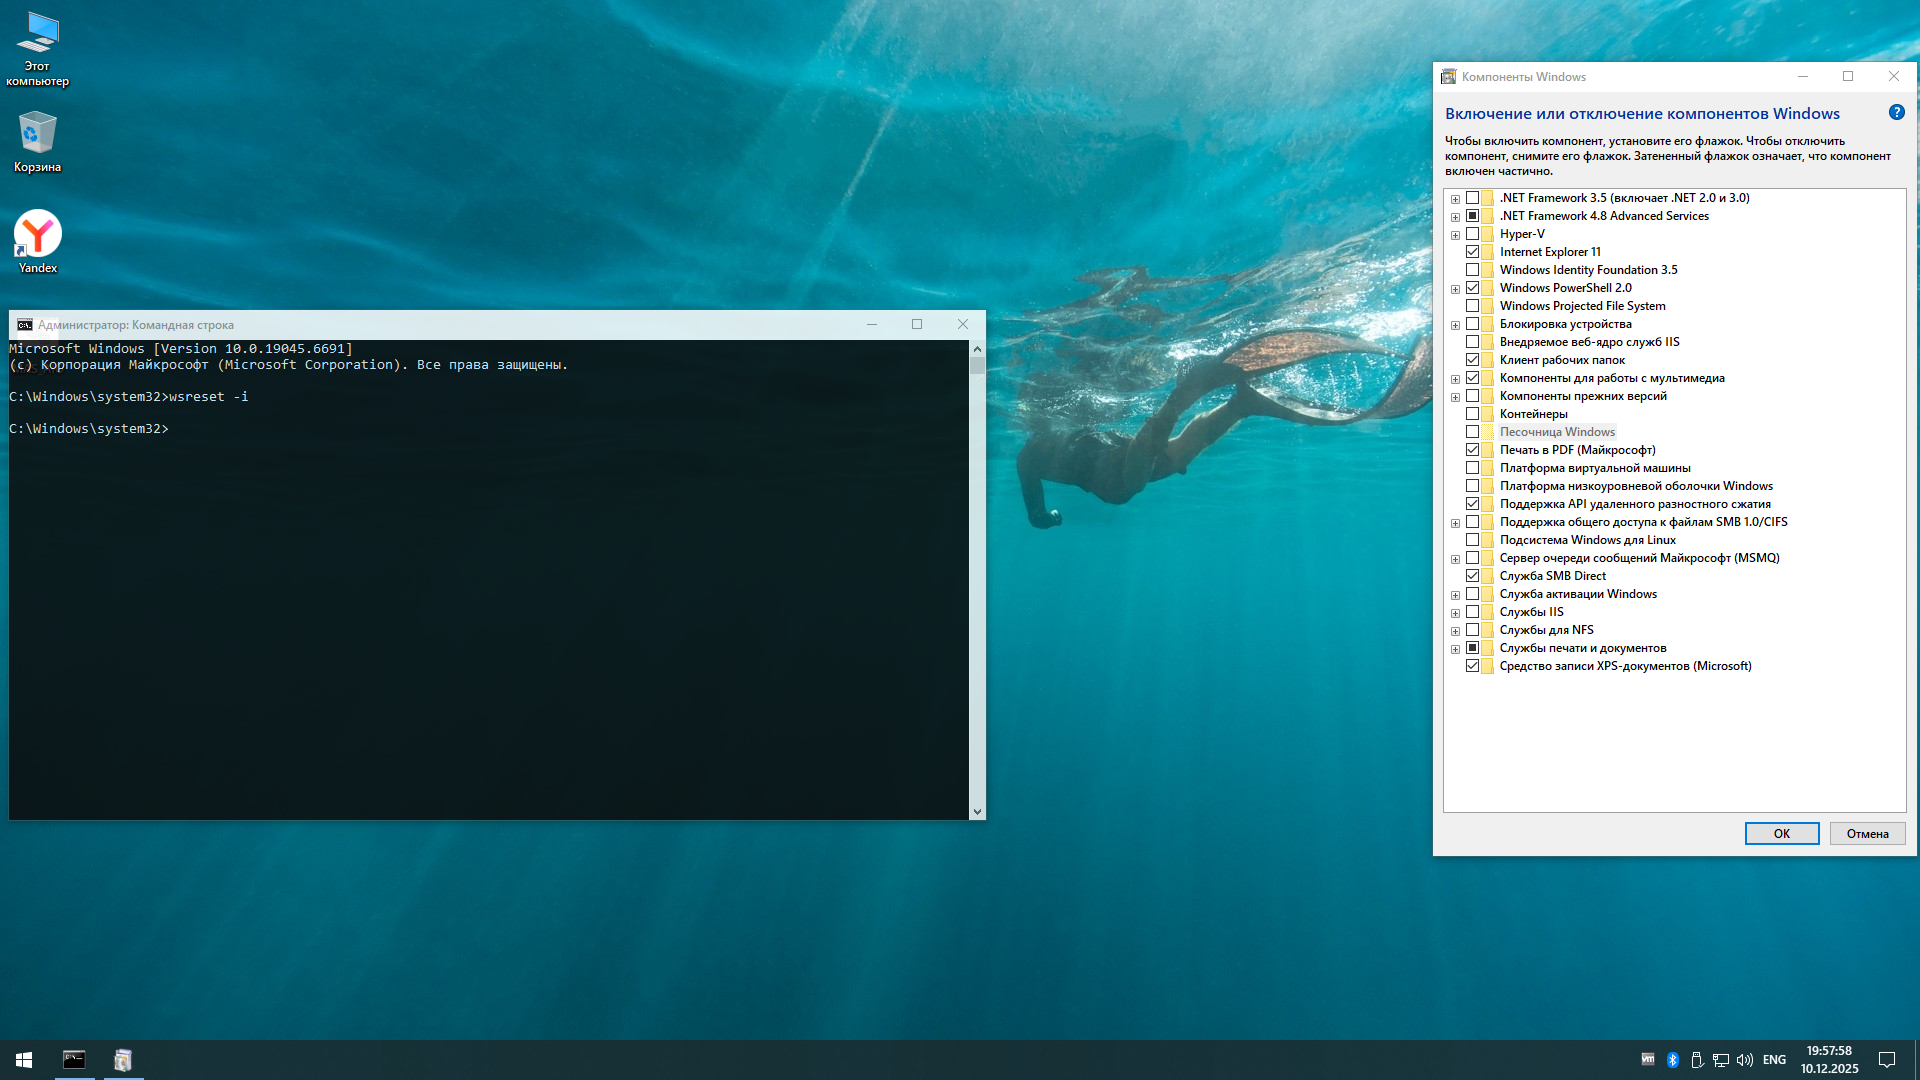1920x1080 pixels.
Task: Uncheck the Internet Explorer 11 checkbox
Action: (x=1472, y=252)
